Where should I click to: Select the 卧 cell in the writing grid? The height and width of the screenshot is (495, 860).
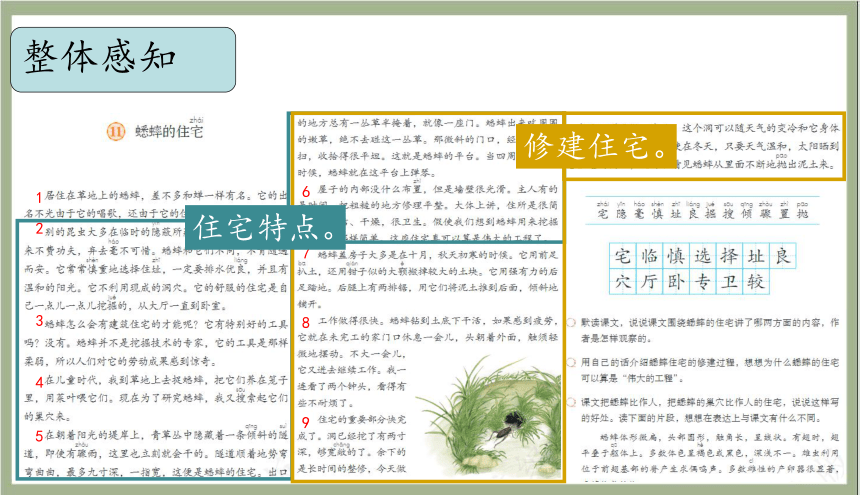tap(676, 282)
